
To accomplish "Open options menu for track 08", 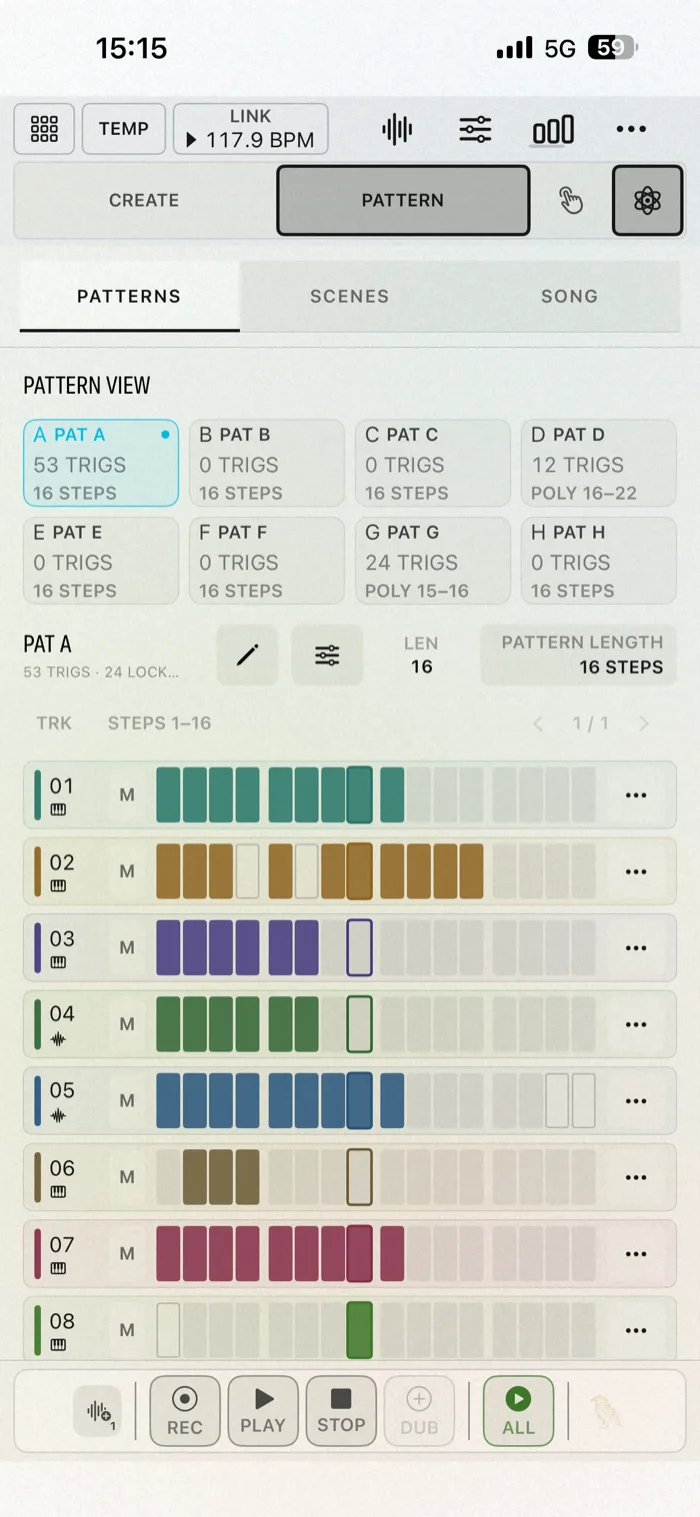I will (636, 1330).
